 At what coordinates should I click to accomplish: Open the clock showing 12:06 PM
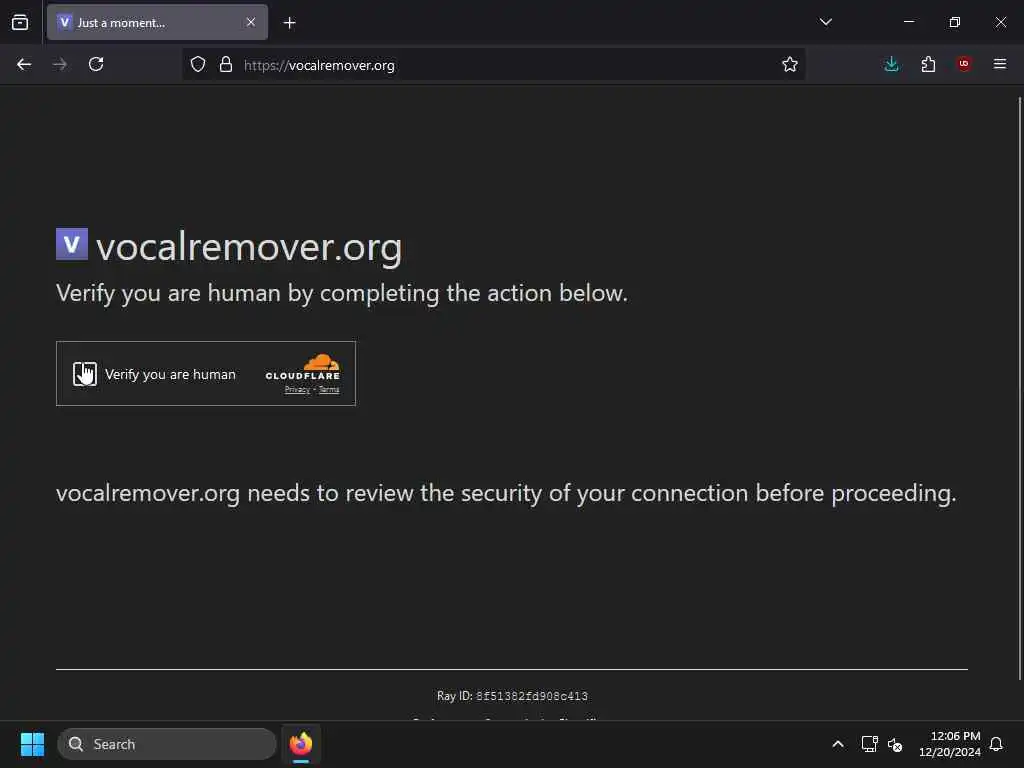pos(950,744)
